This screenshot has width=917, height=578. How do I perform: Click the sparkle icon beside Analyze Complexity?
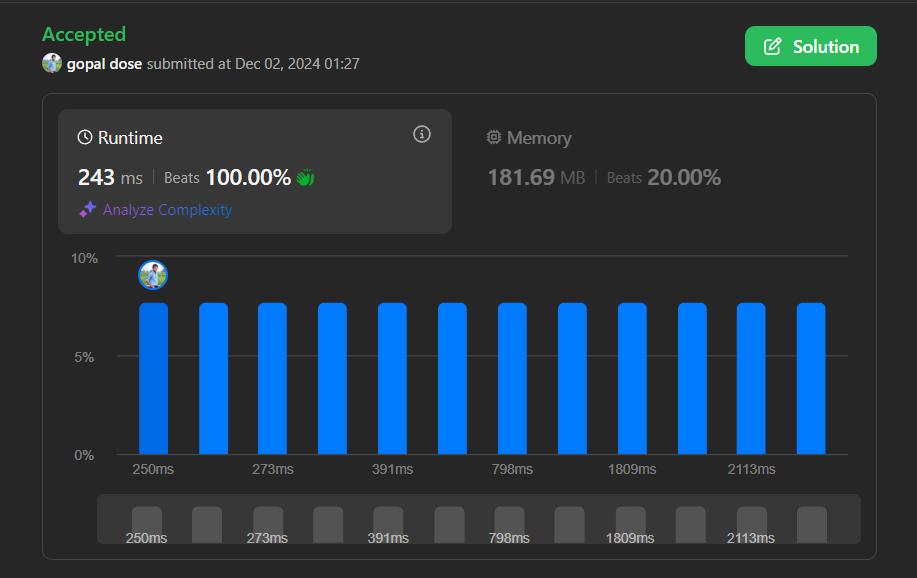coord(88,209)
